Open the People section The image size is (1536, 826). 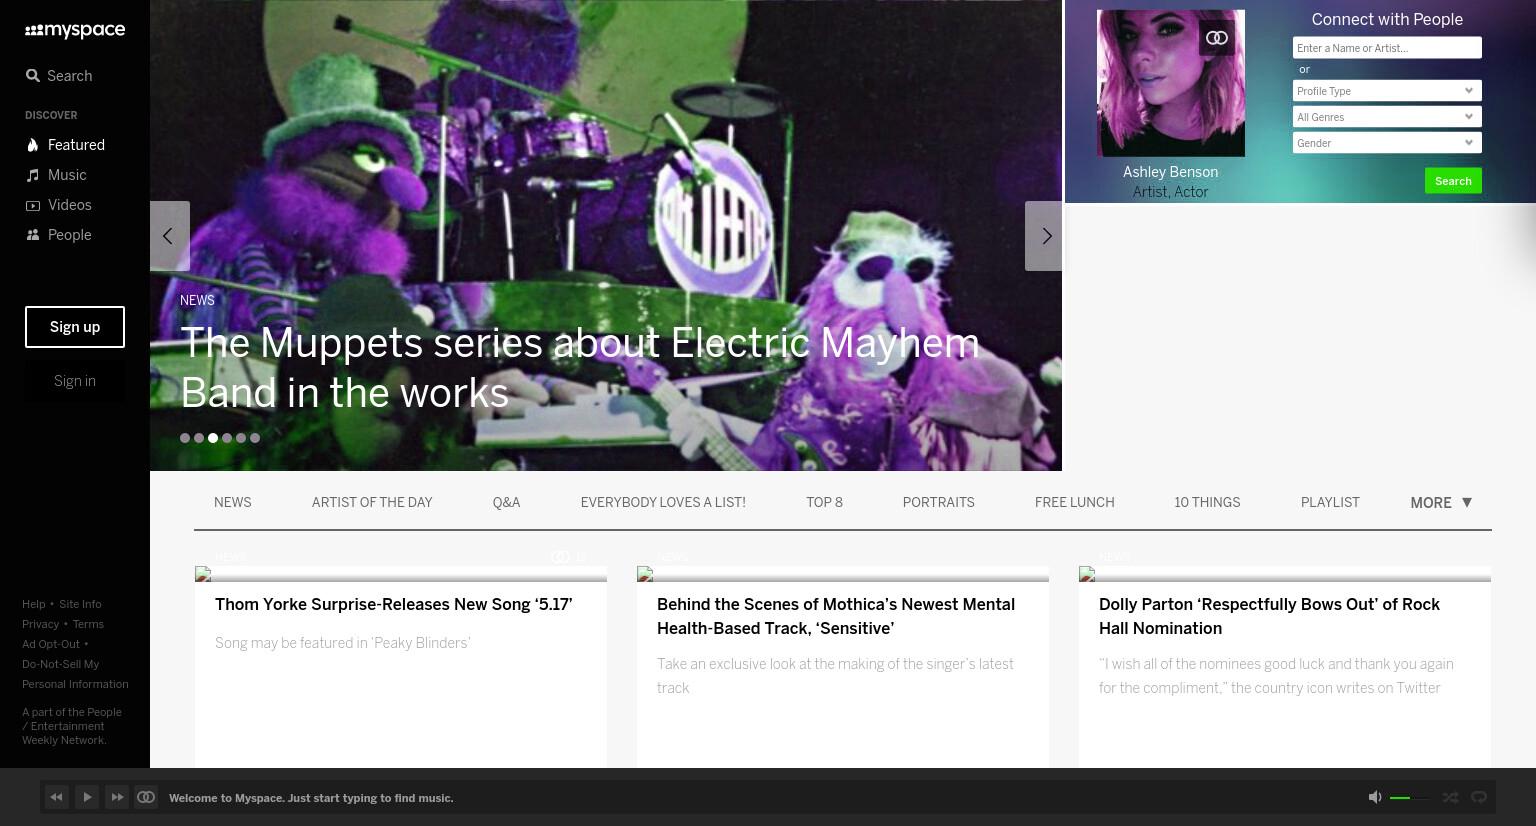tap(58, 235)
